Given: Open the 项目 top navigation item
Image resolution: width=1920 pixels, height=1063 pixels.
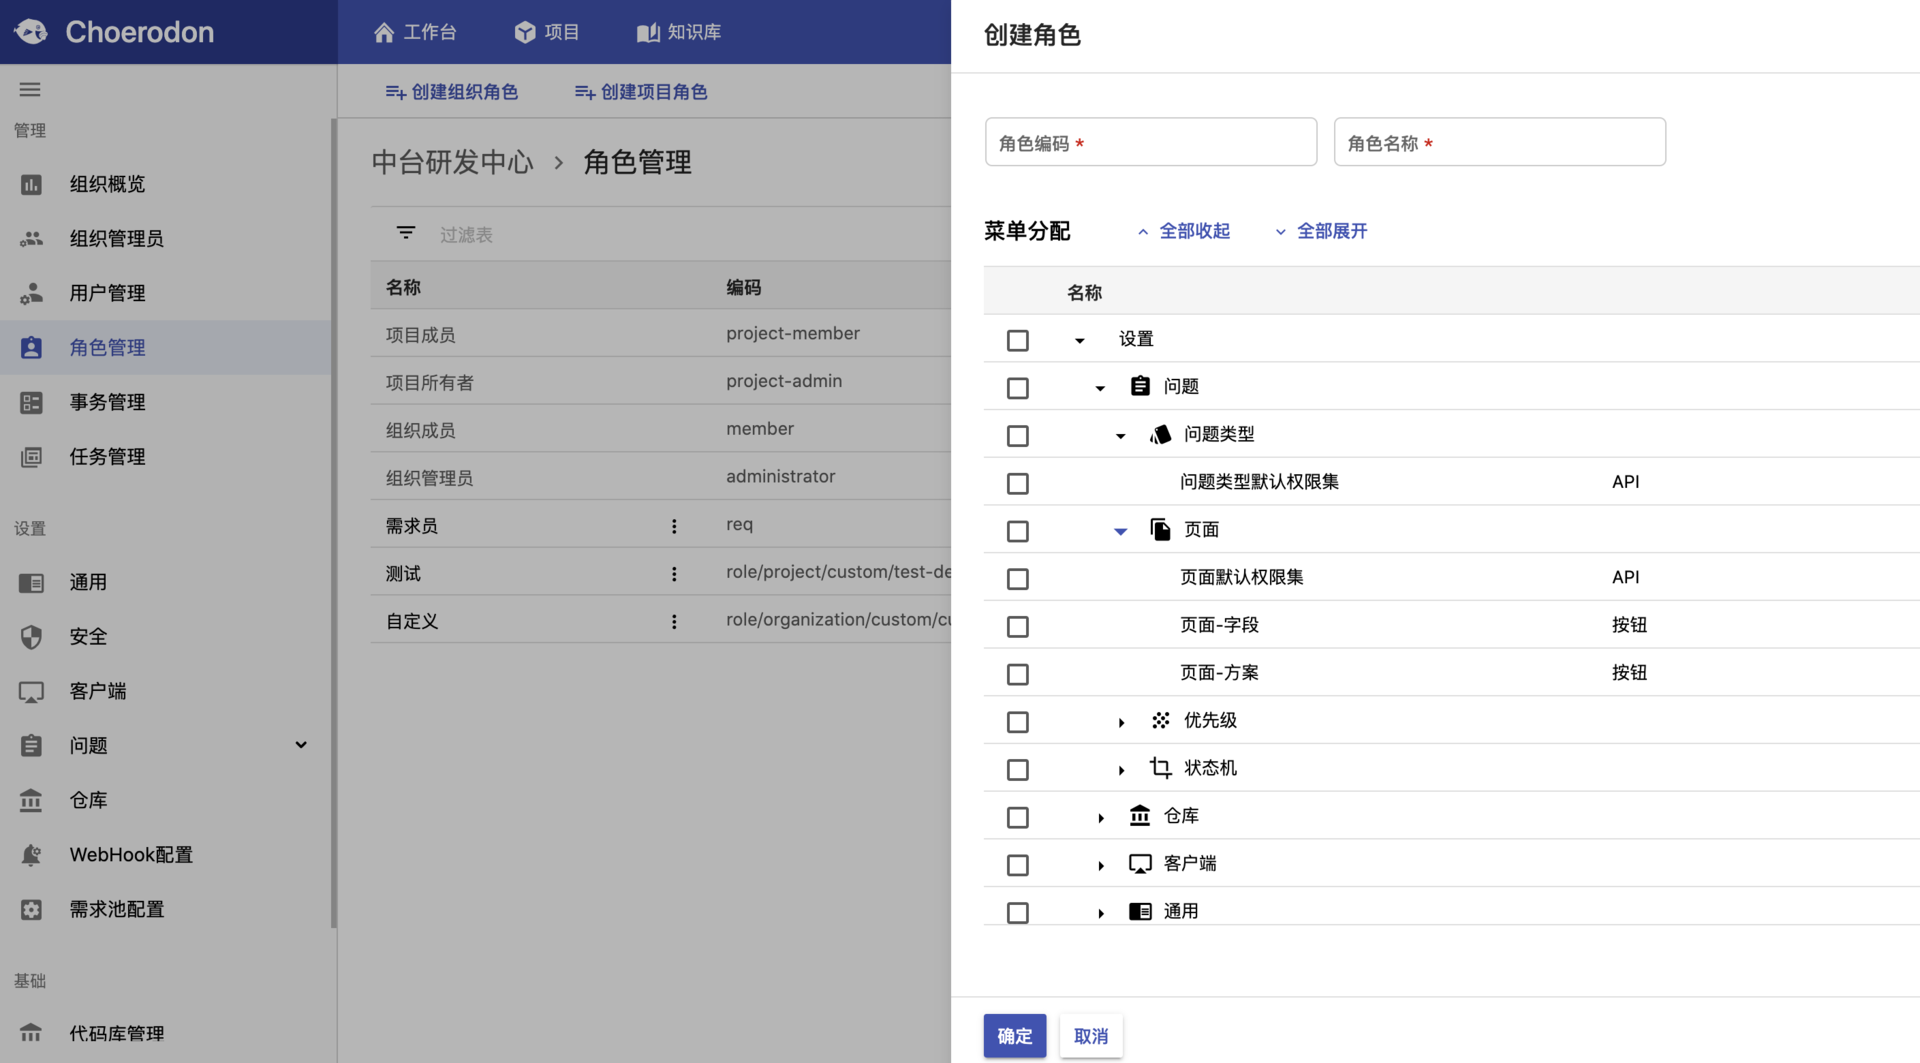Looking at the screenshot, I should pos(547,32).
